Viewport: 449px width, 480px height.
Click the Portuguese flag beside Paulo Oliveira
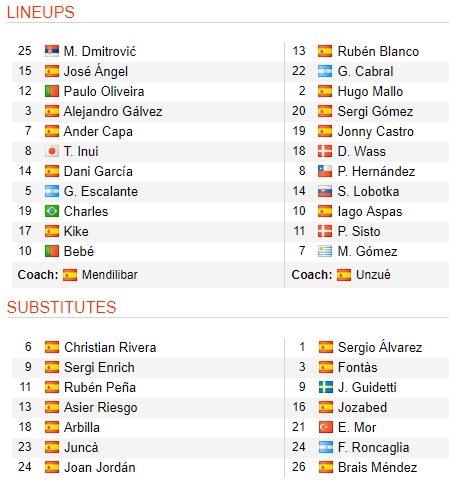click(52, 91)
